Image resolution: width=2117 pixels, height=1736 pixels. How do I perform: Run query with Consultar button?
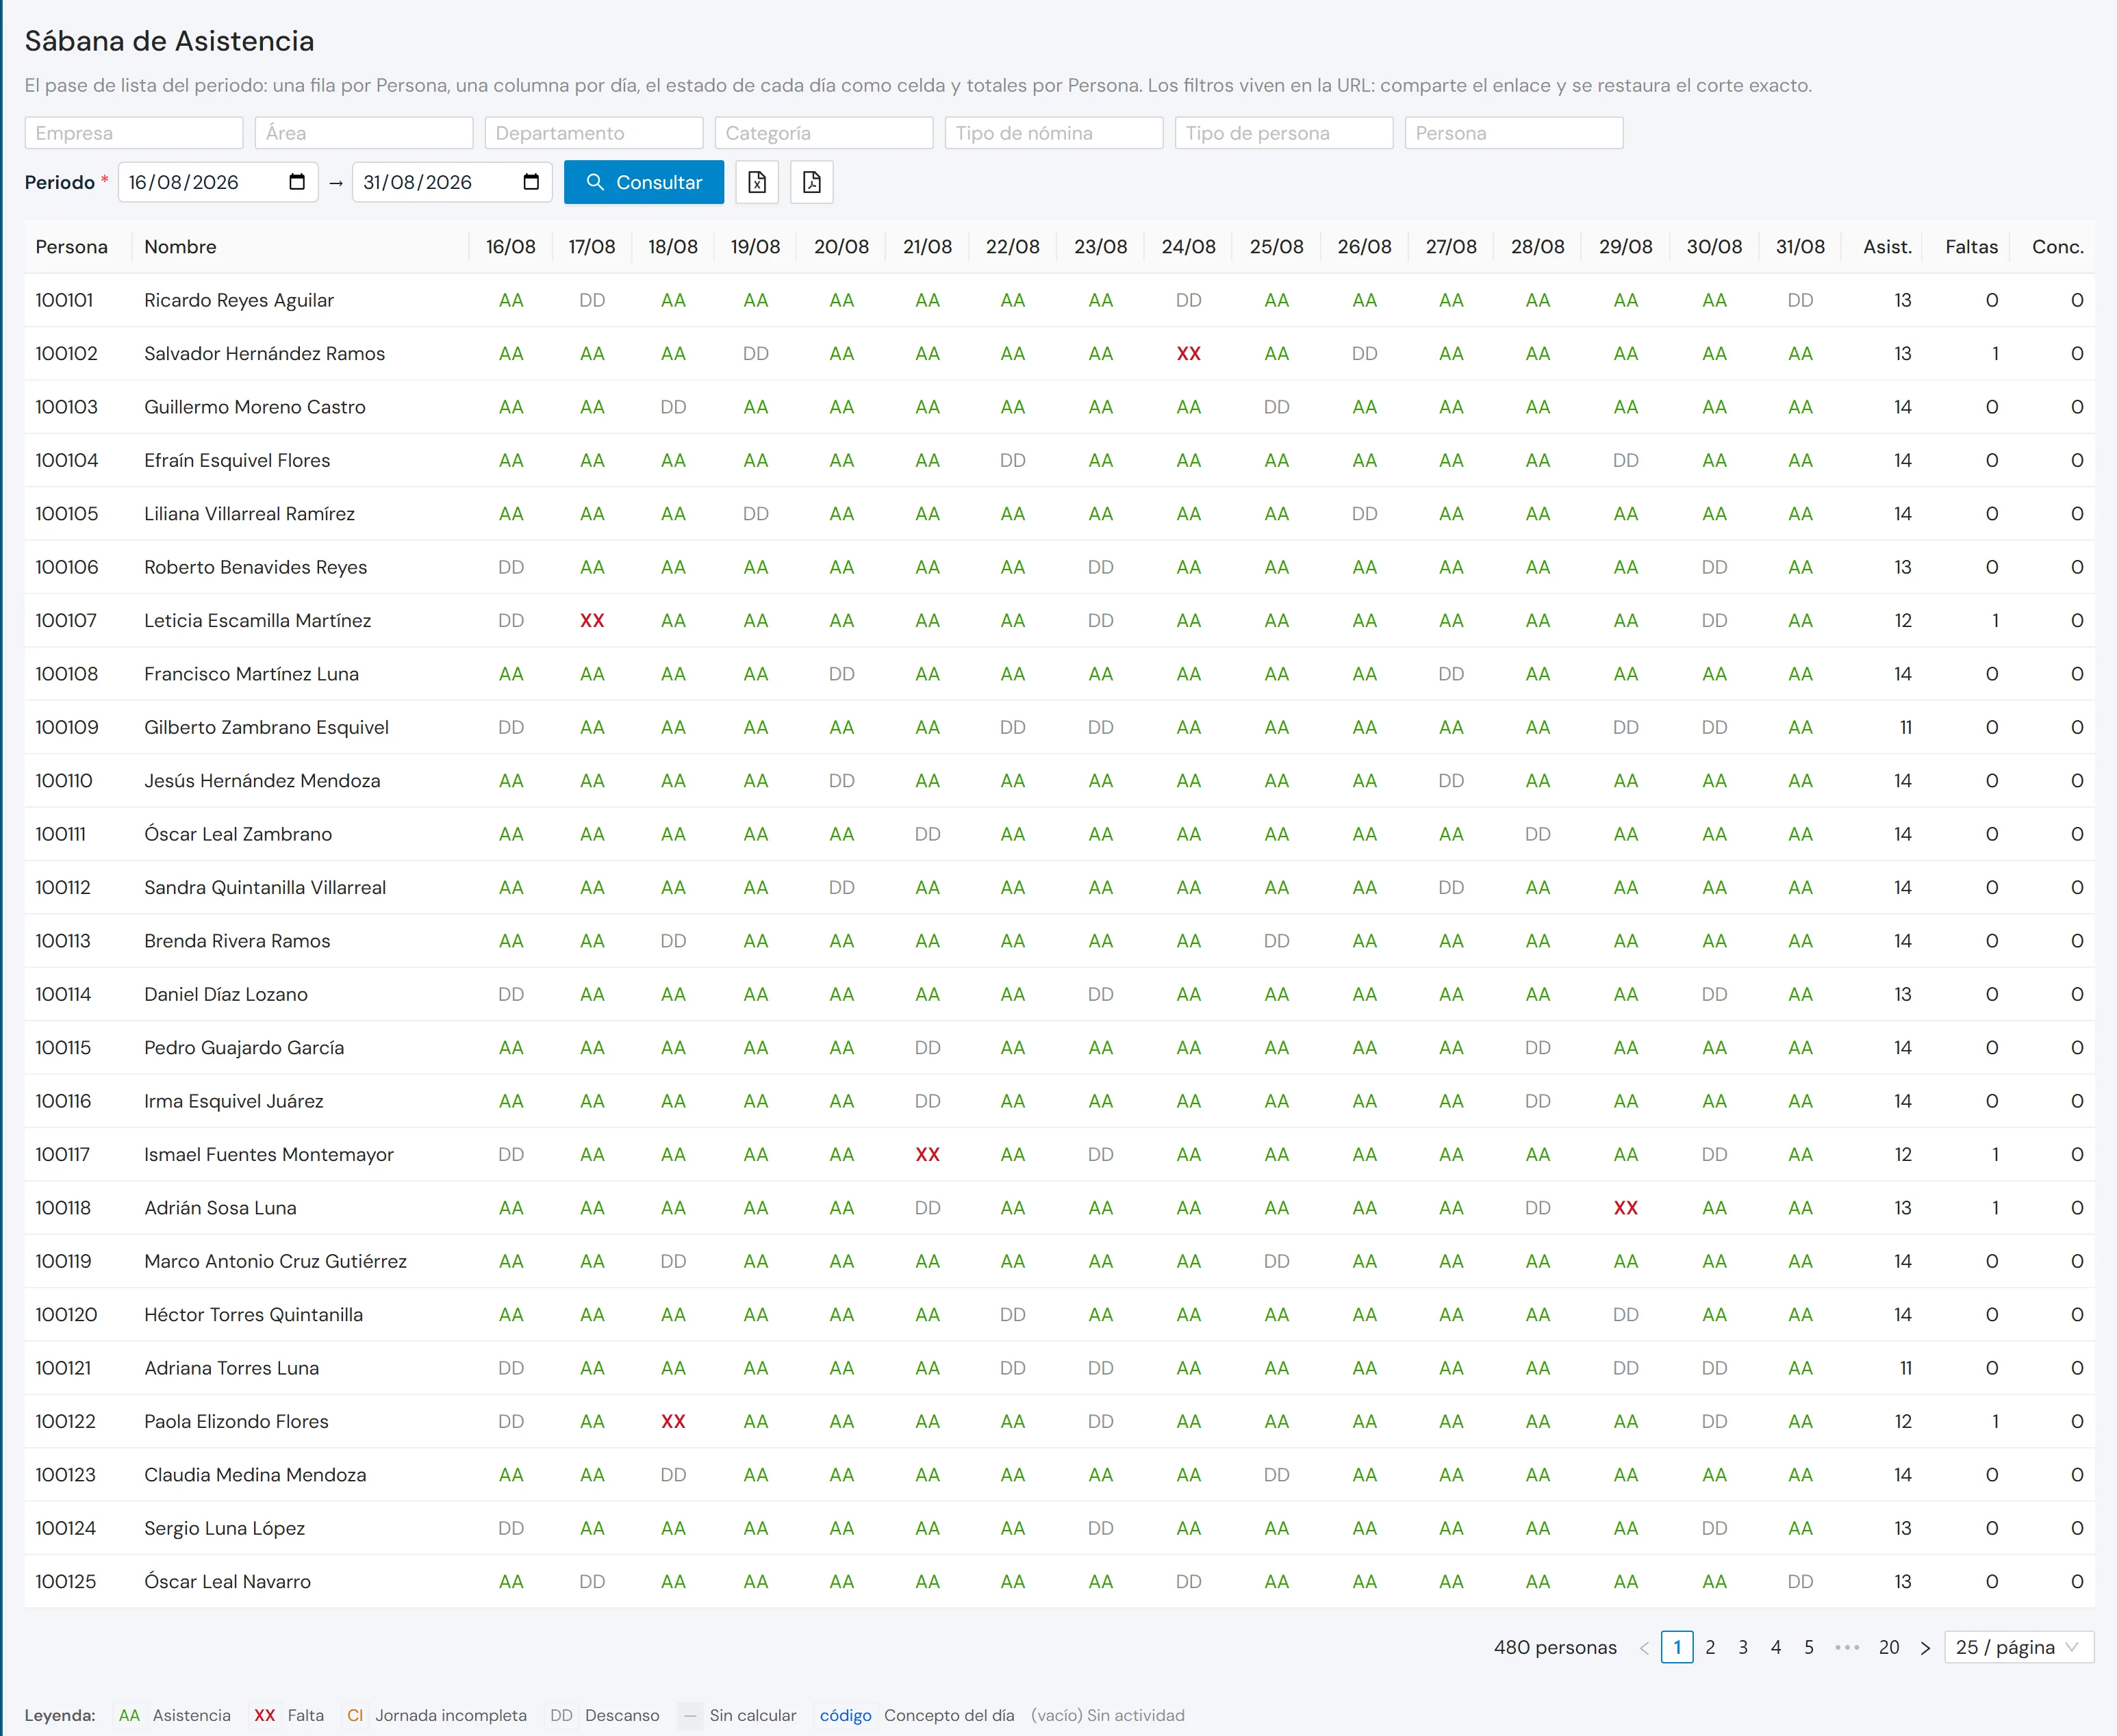pos(643,182)
